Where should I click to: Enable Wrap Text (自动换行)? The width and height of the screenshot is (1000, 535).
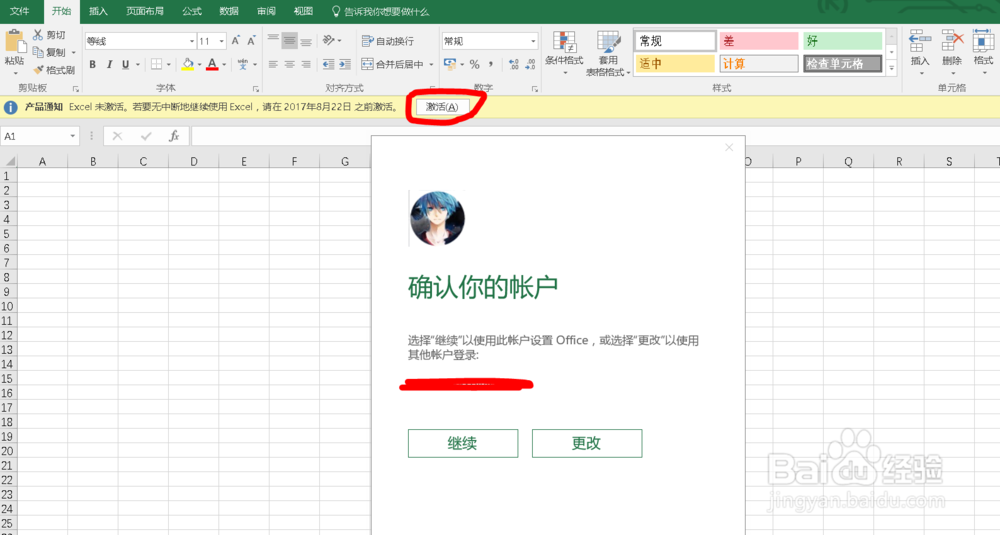[x=388, y=41]
